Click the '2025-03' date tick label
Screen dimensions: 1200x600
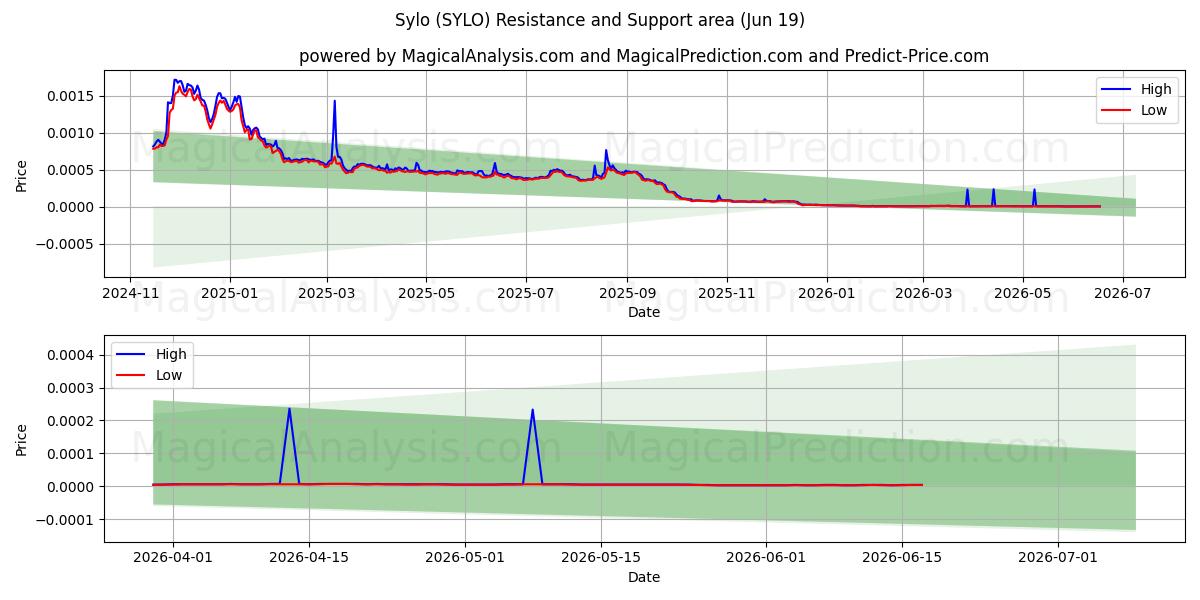pos(327,294)
